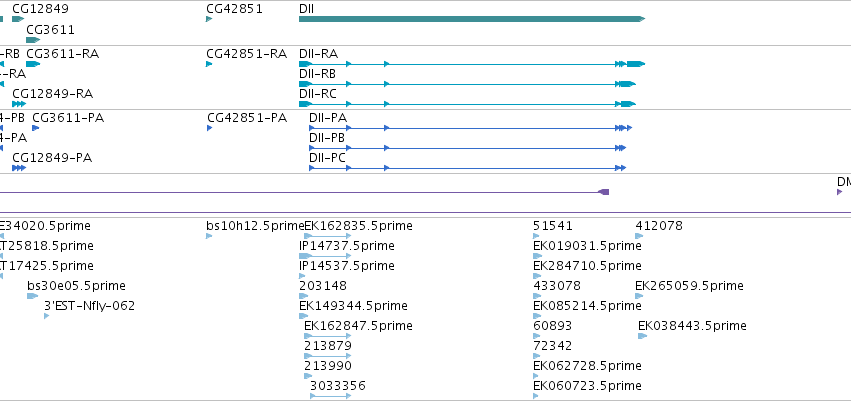
Task: Select EST EK060723.5prime
Action: click(536, 396)
